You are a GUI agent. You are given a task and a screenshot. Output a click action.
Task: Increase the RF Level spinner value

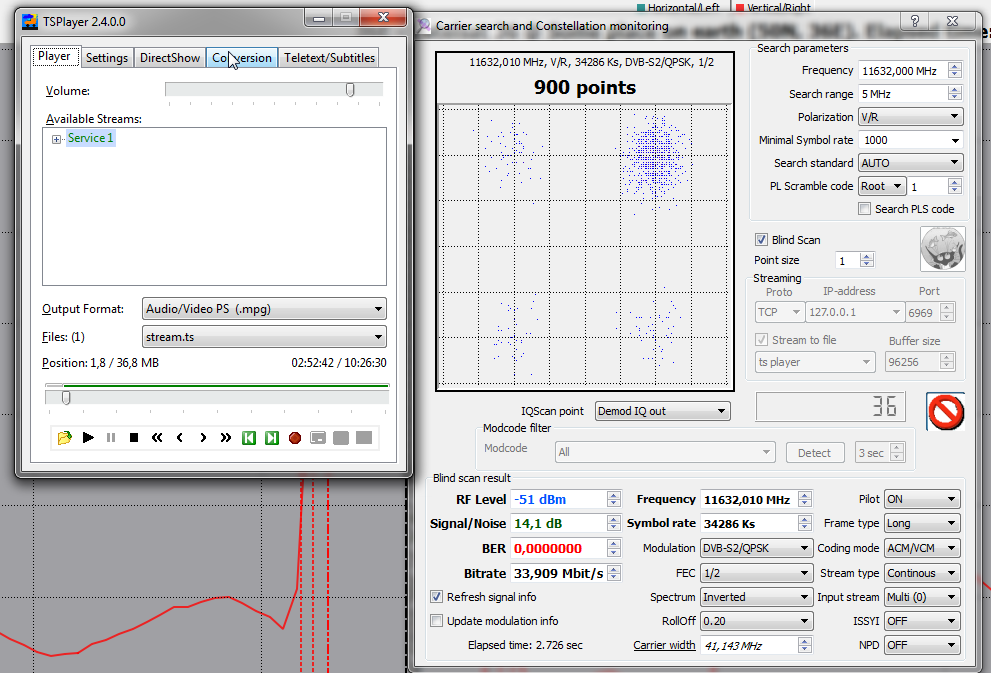[x=614, y=495]
